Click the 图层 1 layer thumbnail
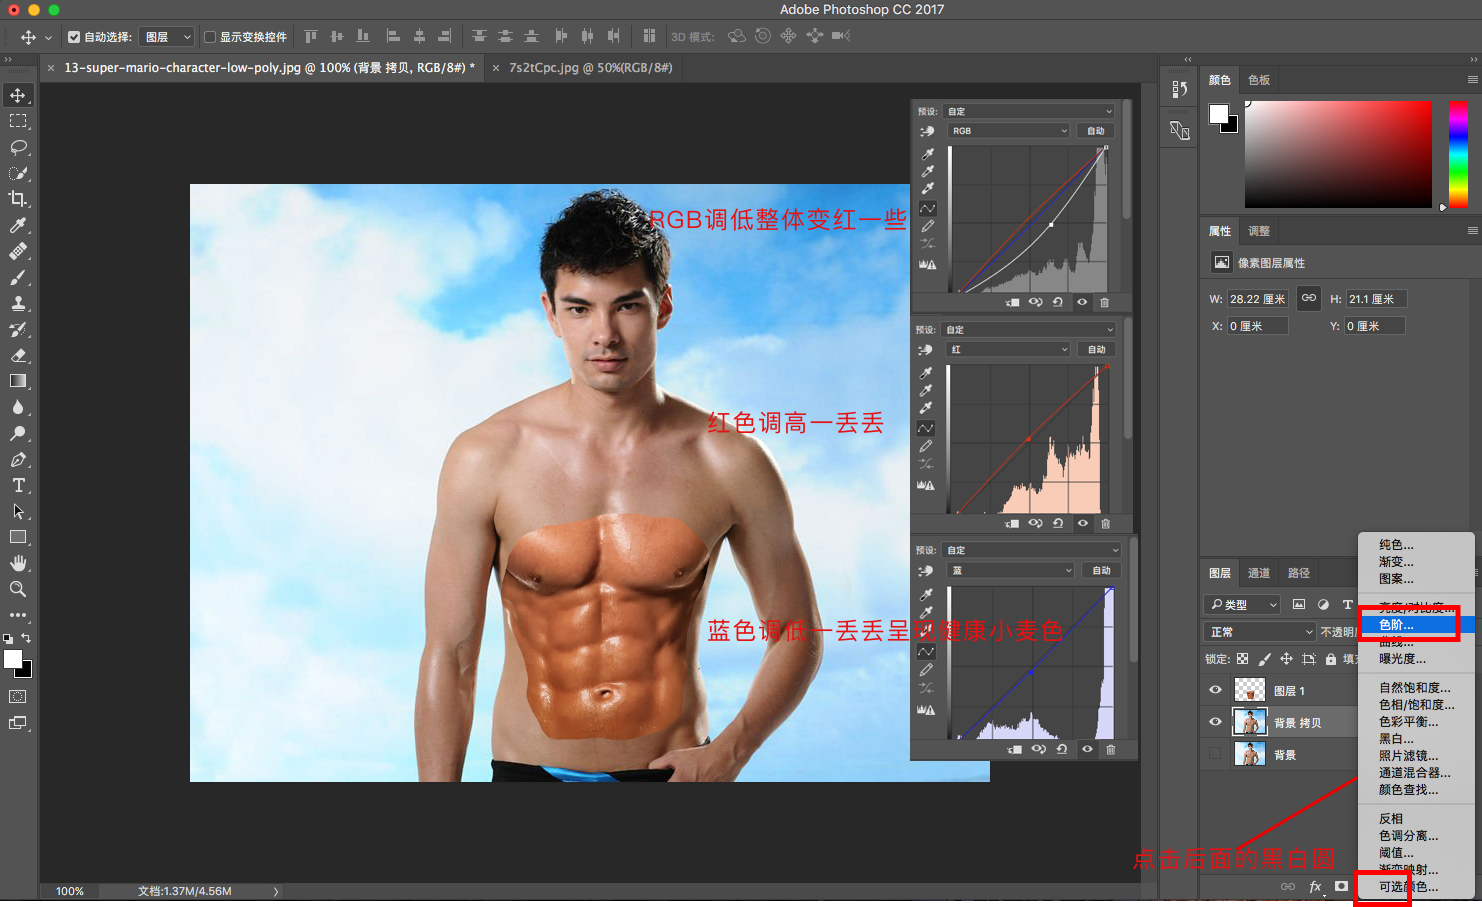1482x907 pixels. pyautogui.click(x=1250, y=690)
